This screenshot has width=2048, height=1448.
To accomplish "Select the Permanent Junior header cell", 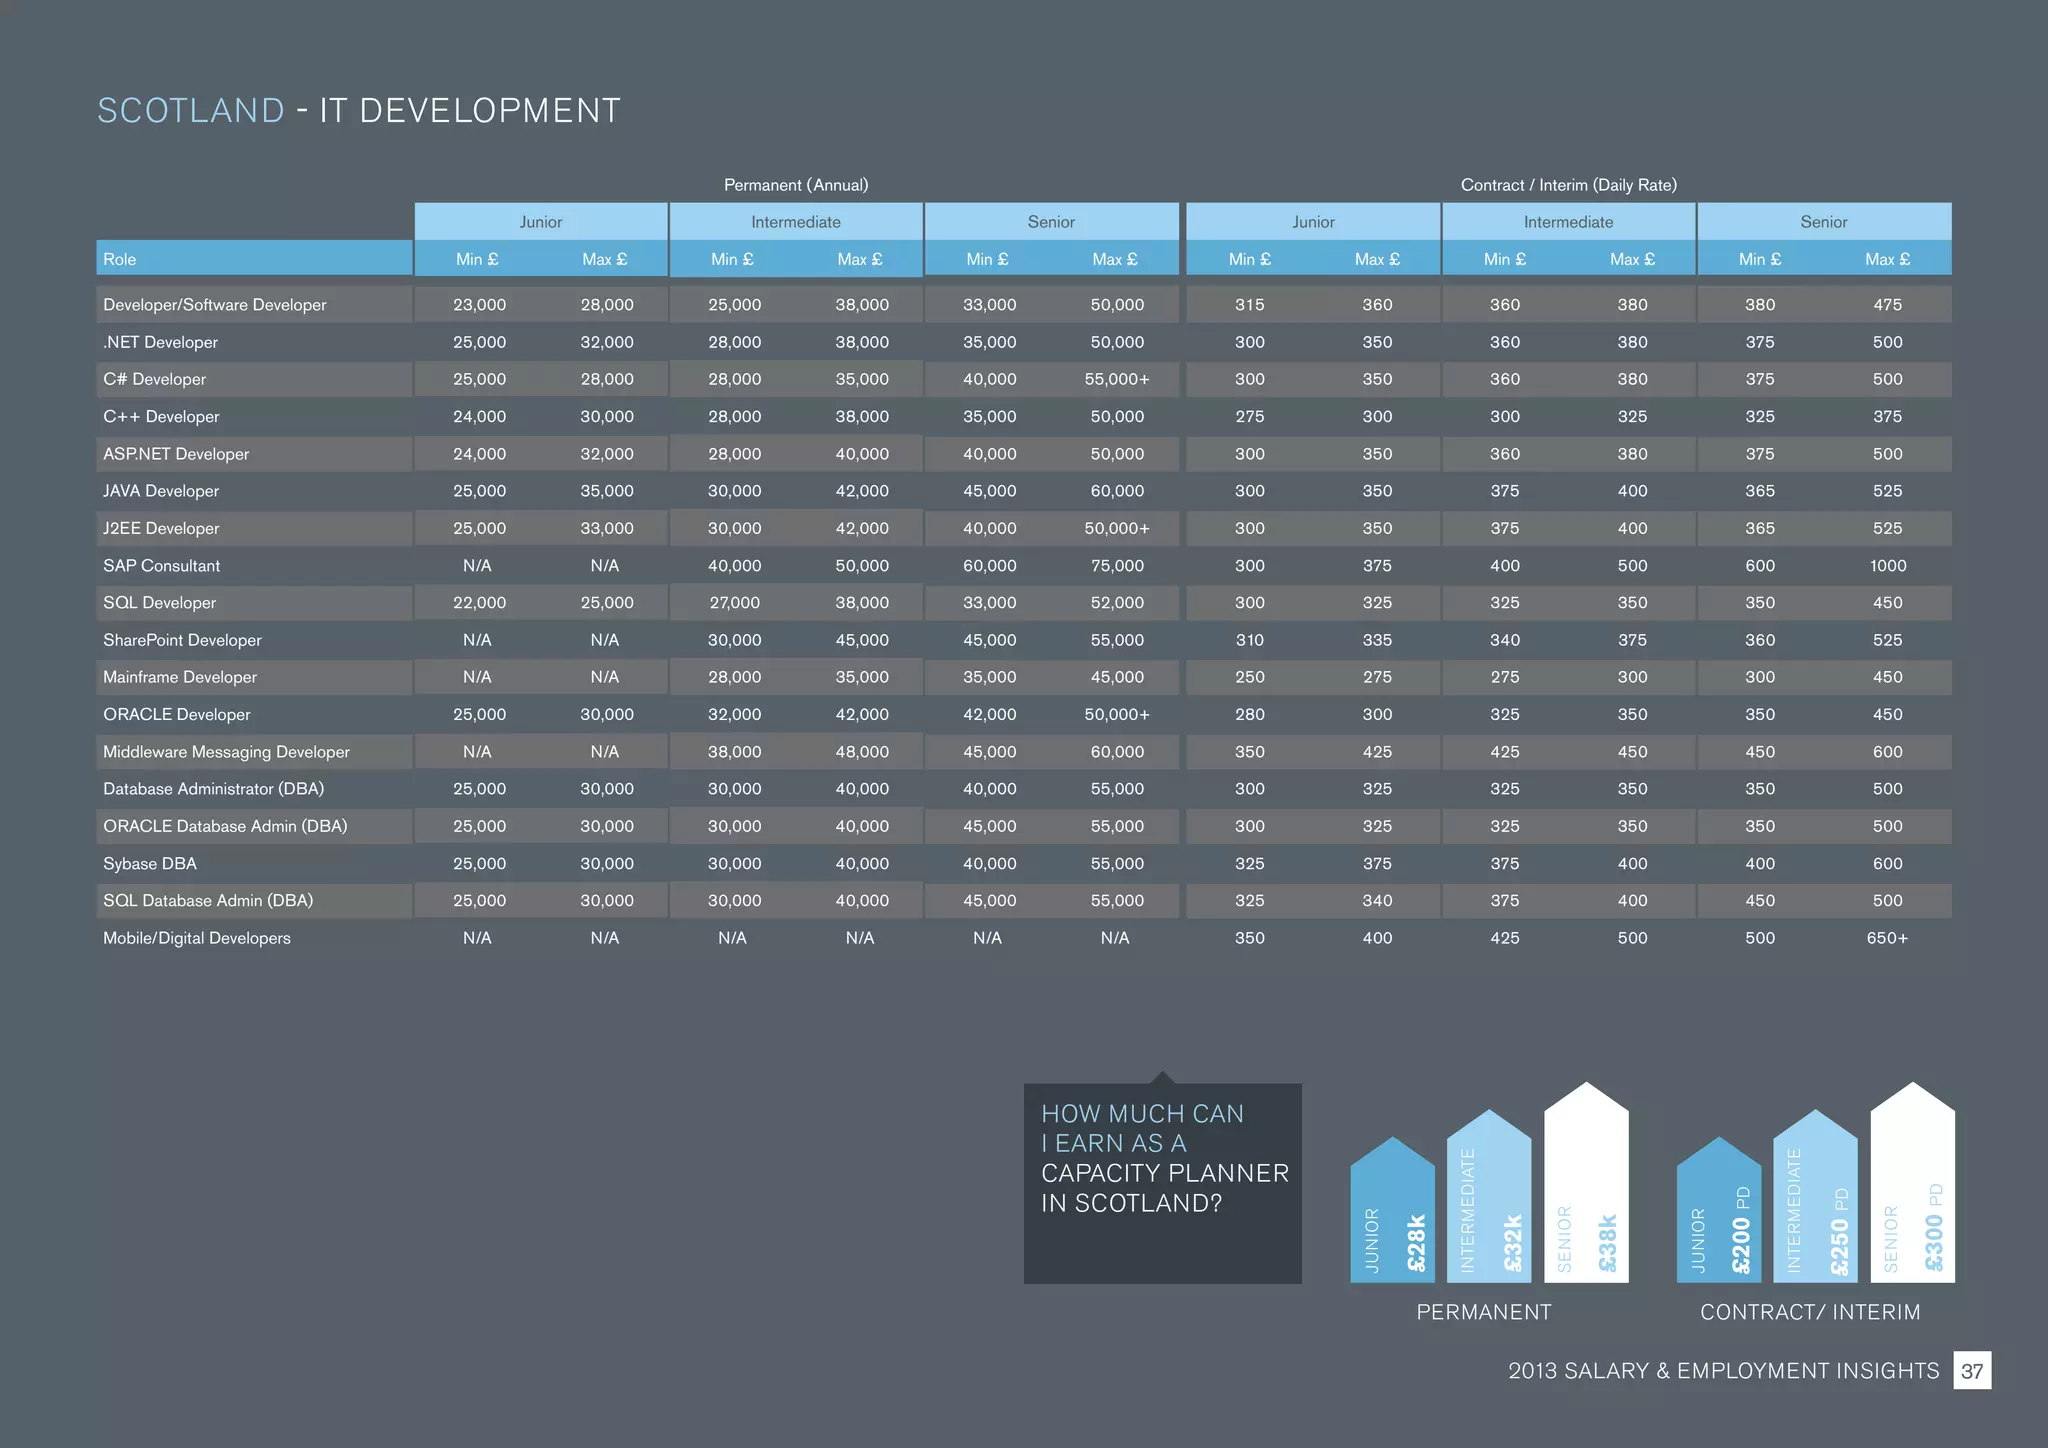I will click(541, 222).
